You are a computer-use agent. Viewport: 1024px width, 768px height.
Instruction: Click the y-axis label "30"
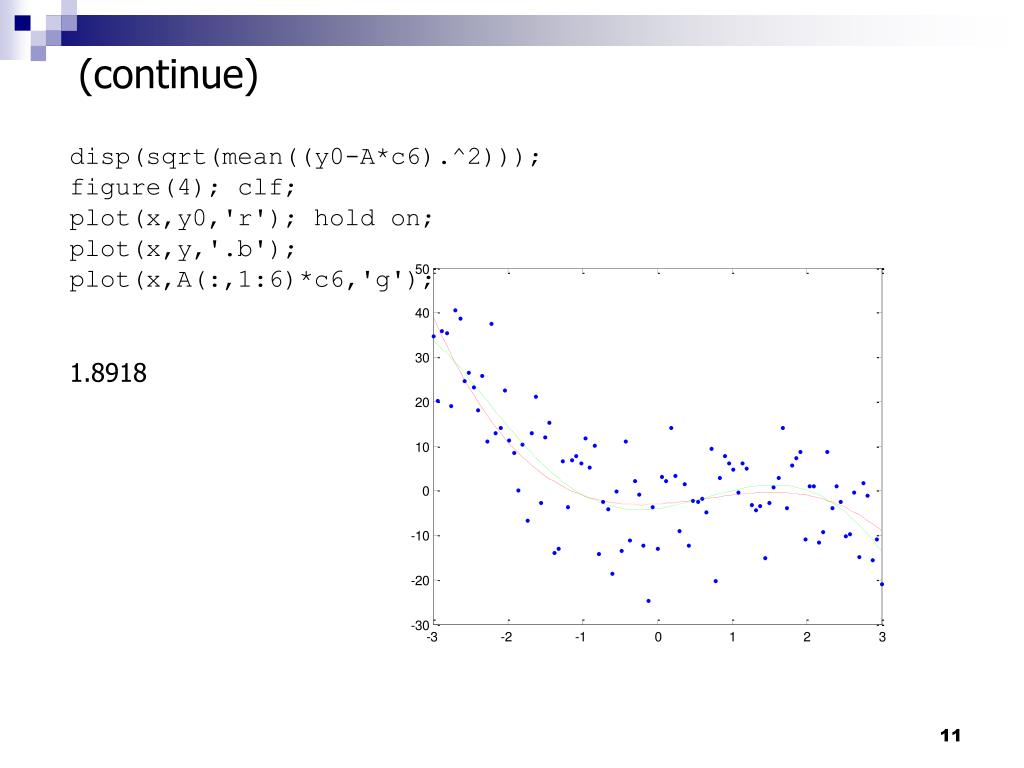422,358
